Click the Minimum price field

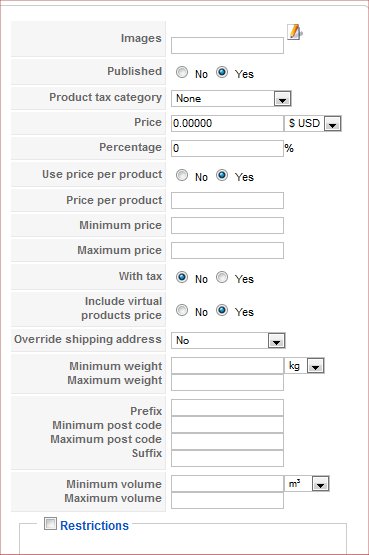point(227,225)
